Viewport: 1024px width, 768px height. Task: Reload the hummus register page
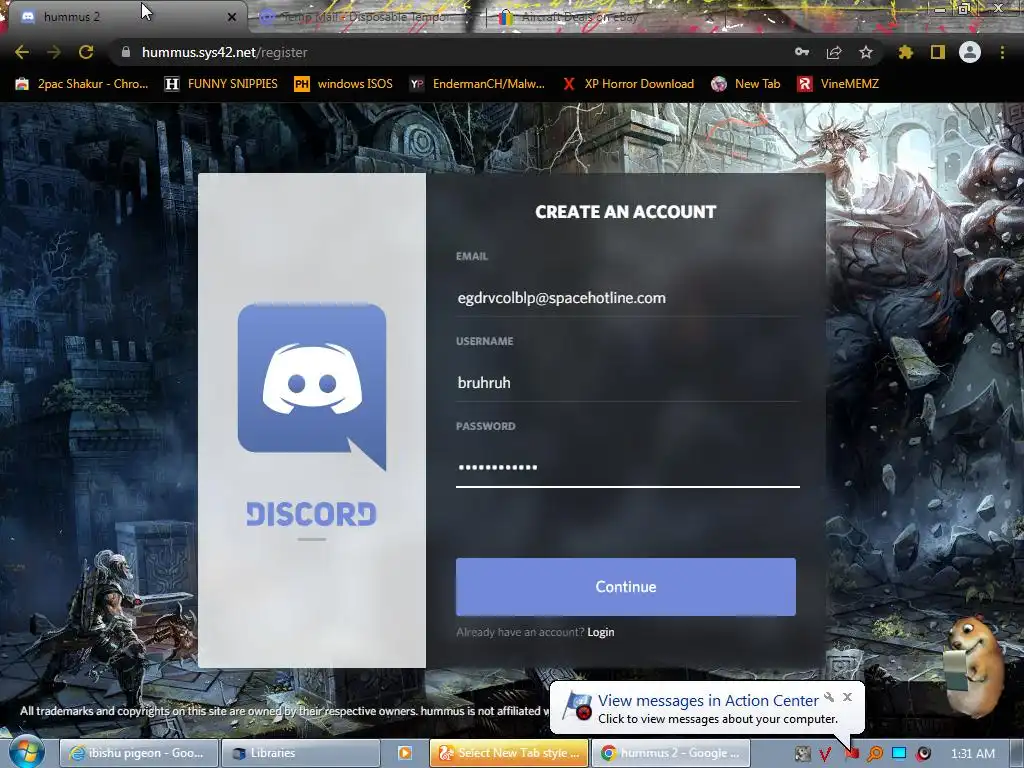click(x=86, y=52)
